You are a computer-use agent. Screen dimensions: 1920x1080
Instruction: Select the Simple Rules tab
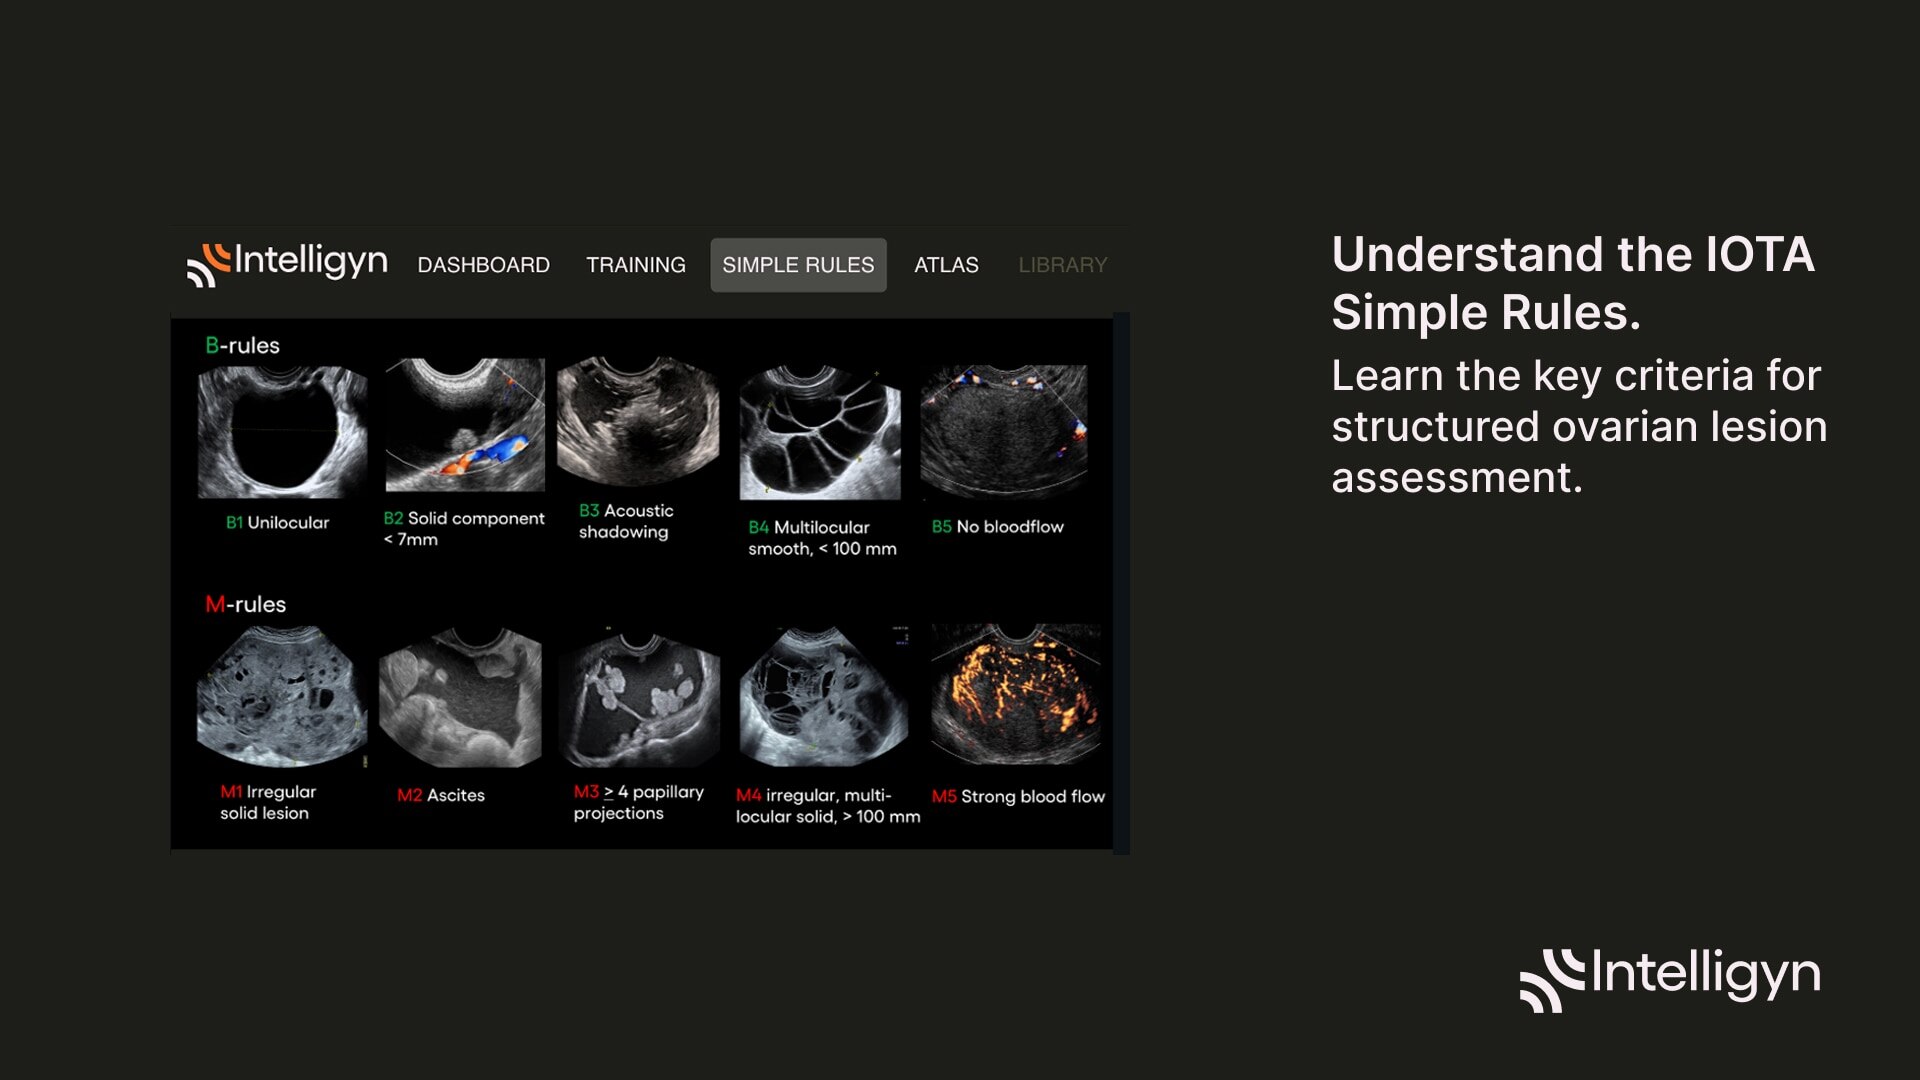pyautogui.click(x=798, y=265)
